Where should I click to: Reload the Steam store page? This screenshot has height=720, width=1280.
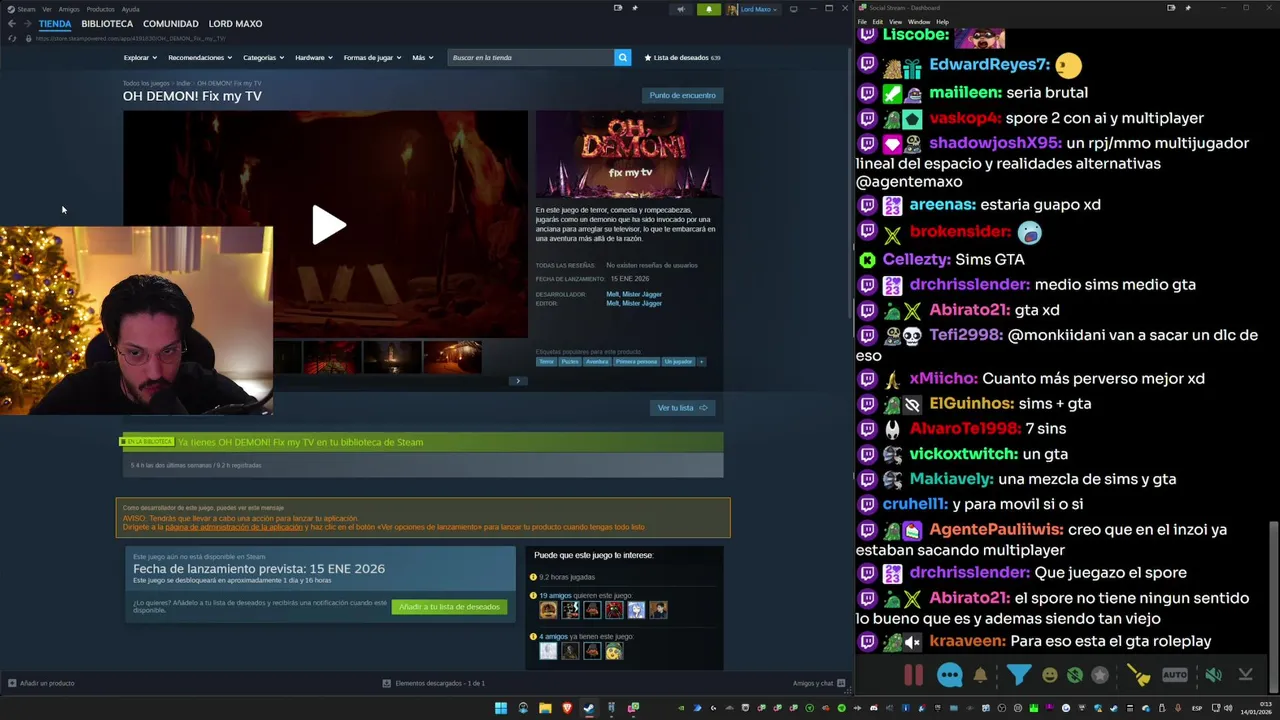point(12,38)
